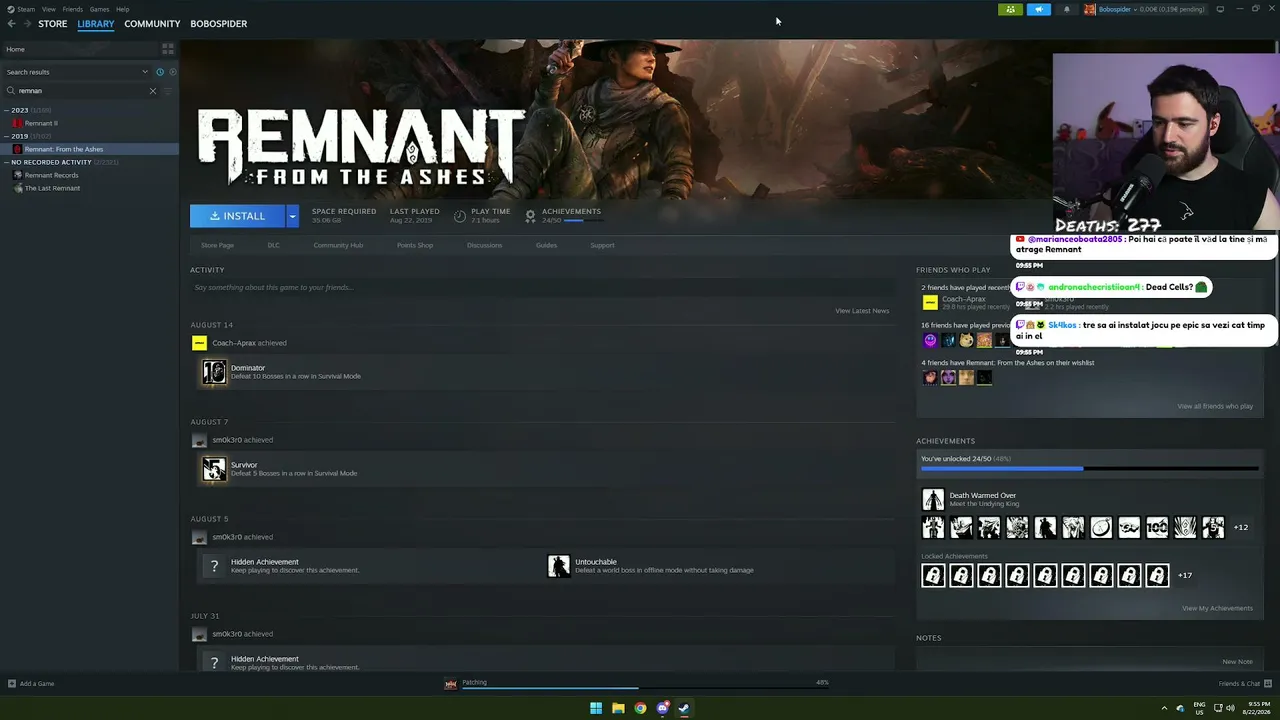Go to the COMMUNITY tab
The image size is (1280, 720).
click(152, 24)
